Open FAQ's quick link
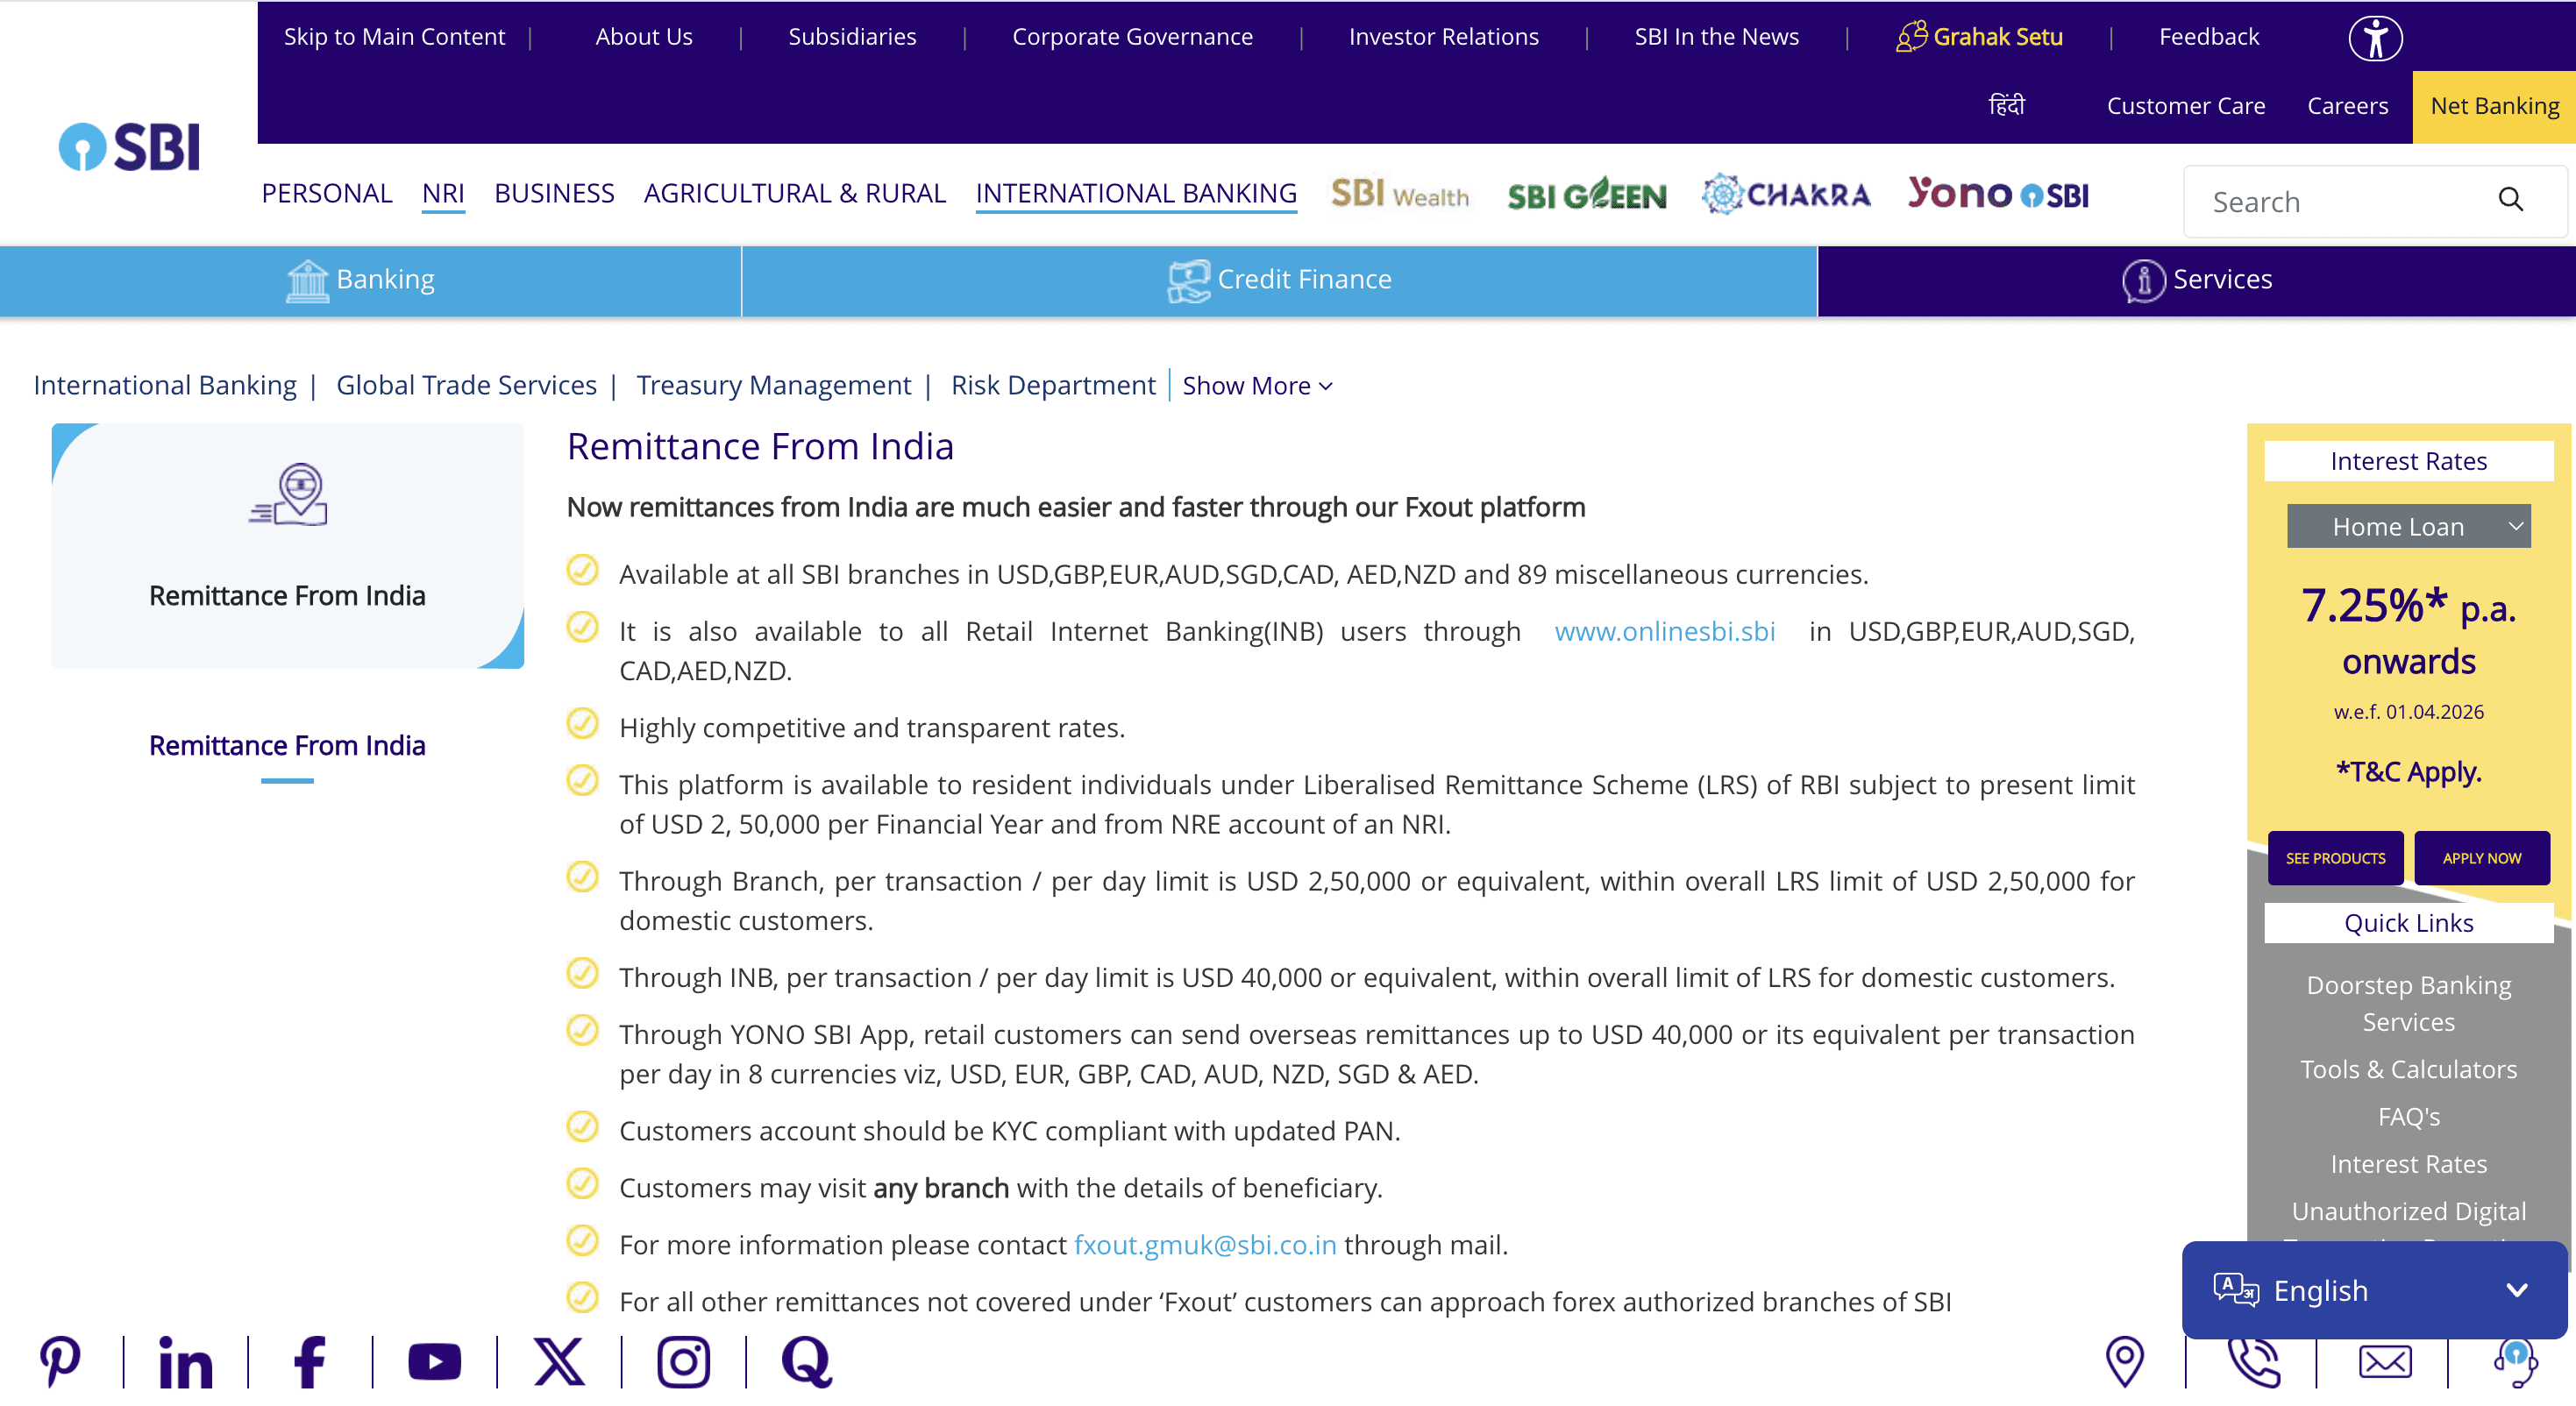The width and height of the screenshot is (2576, 1406). [2408, 1116]
